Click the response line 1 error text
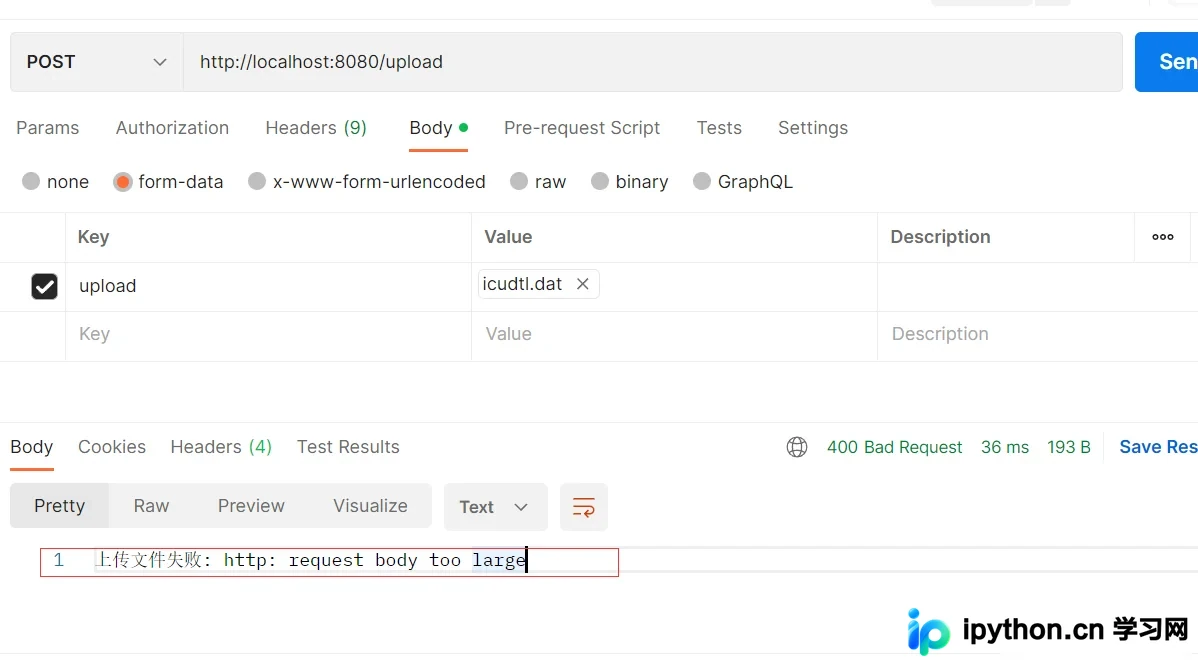 pyautogui.click(x=310, y=560)
